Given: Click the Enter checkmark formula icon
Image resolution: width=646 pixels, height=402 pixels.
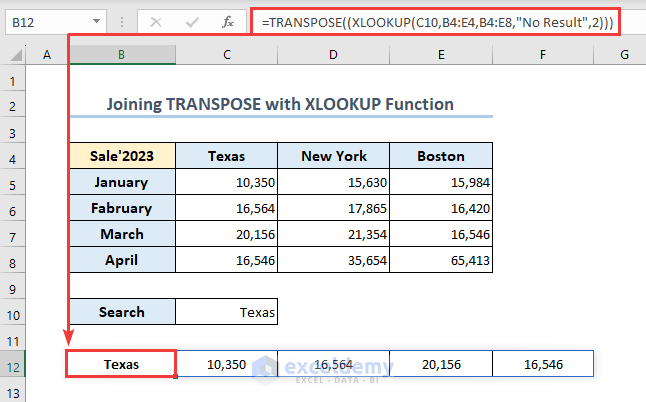Looking at the screenshot, I should coord(190,20).
